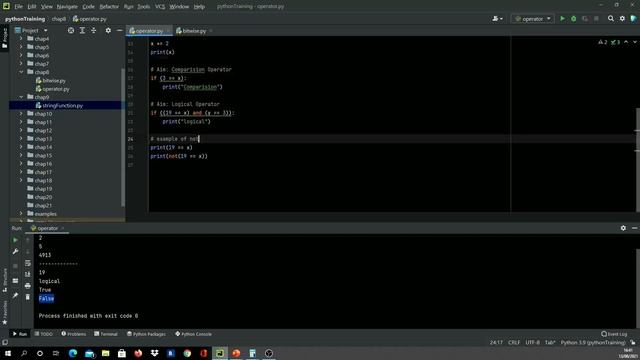Expand the chap14 folder
This screenshot has width=640, height=360.
21,147
